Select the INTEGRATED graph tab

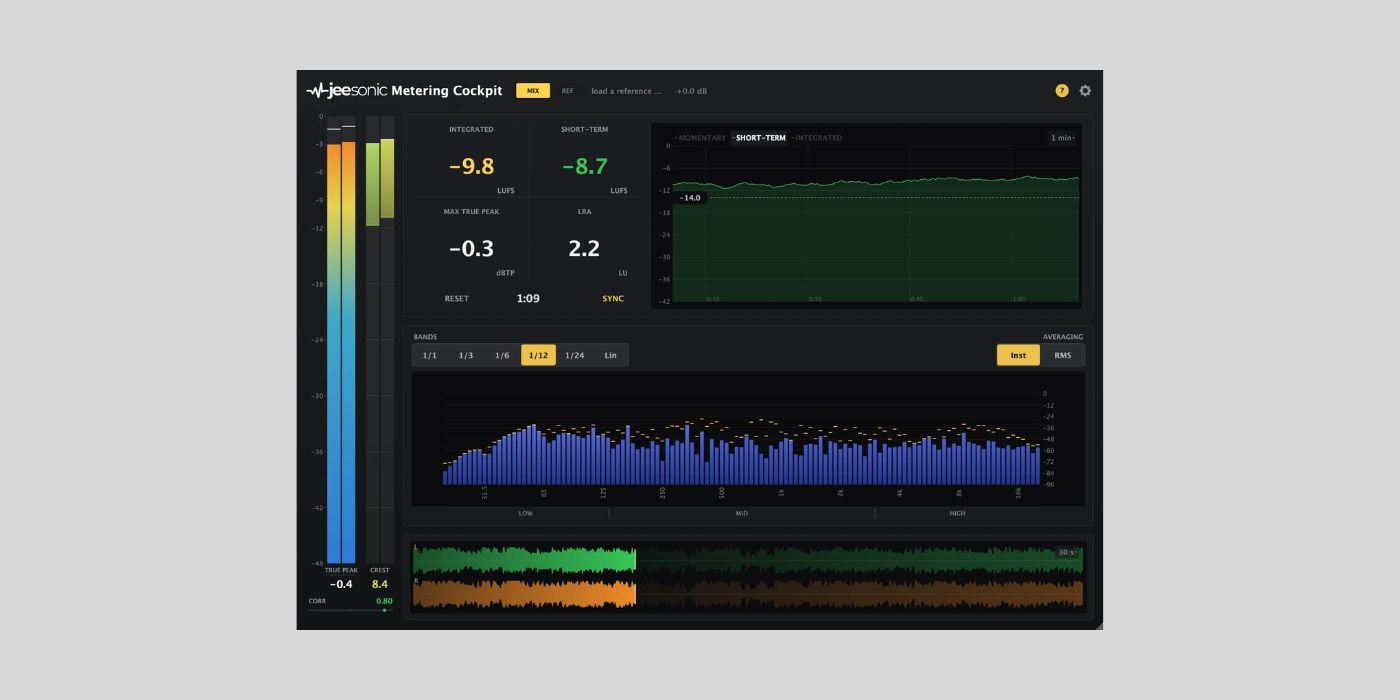pyautogui.click(x=819, y=138)
